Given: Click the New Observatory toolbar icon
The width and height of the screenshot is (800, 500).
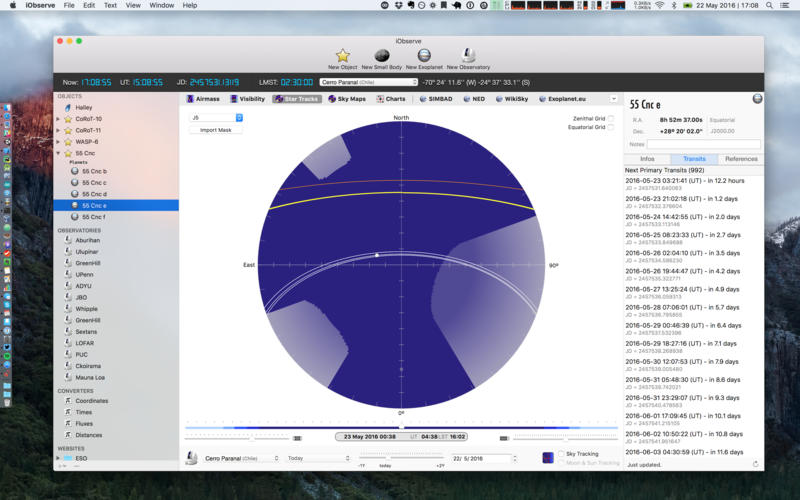Looking at the screenshot, I should [468, 56].
